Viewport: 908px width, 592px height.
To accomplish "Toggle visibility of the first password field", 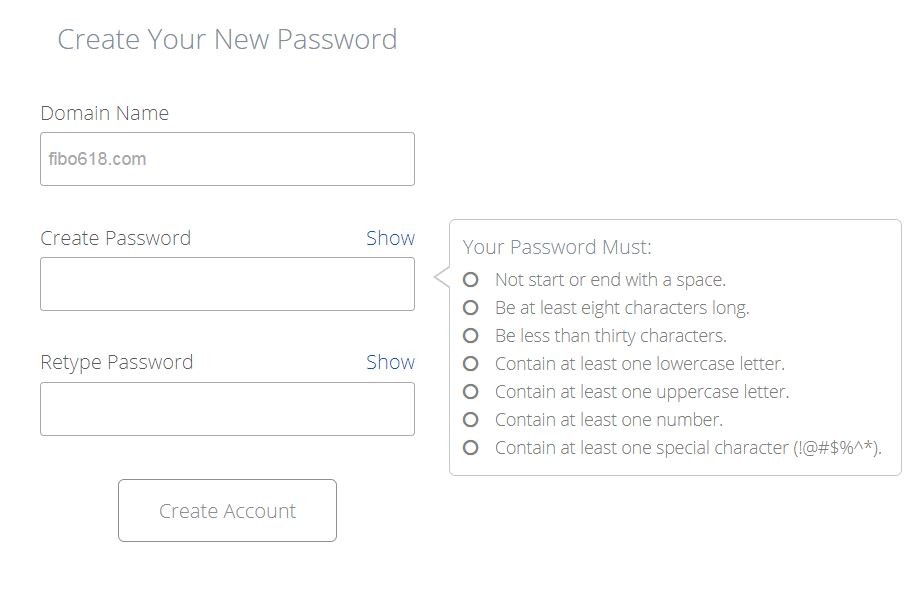I will point(390,238).
